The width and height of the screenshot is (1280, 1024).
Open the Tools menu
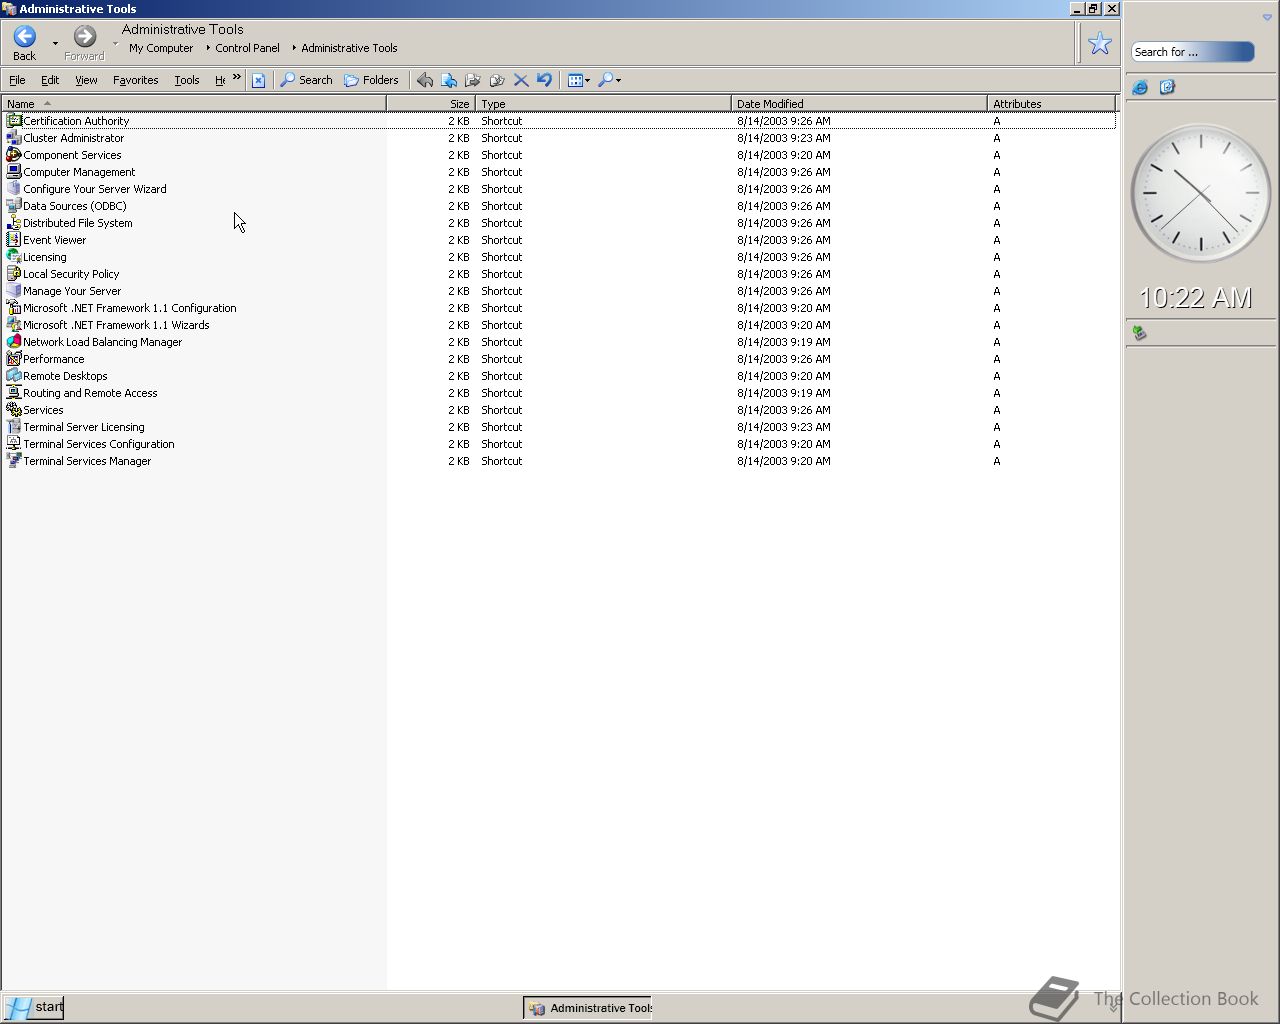pyautogui.click(x=187, y=80)
